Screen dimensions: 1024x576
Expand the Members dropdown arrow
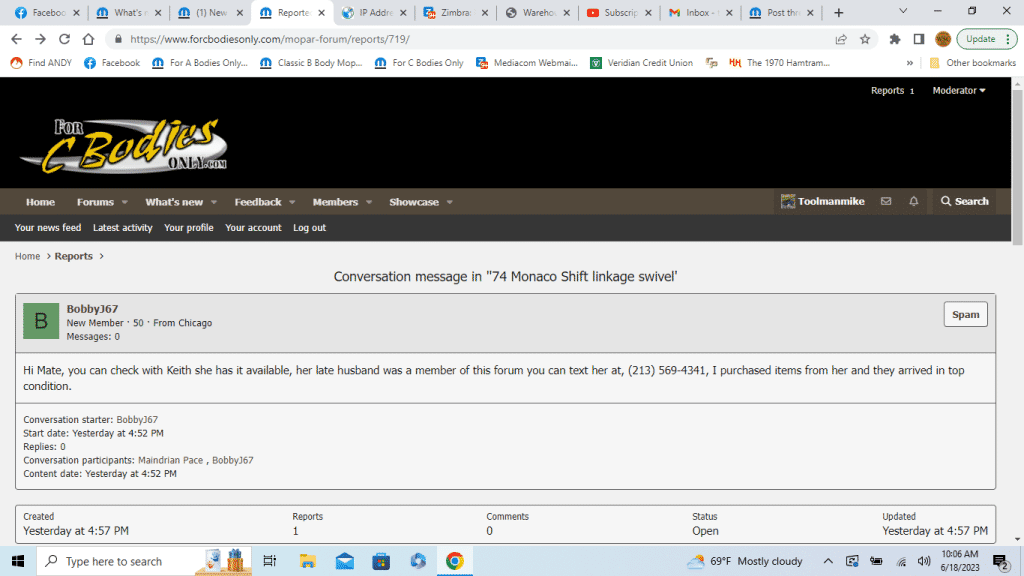pyautogui.click(x=369, y=202)
